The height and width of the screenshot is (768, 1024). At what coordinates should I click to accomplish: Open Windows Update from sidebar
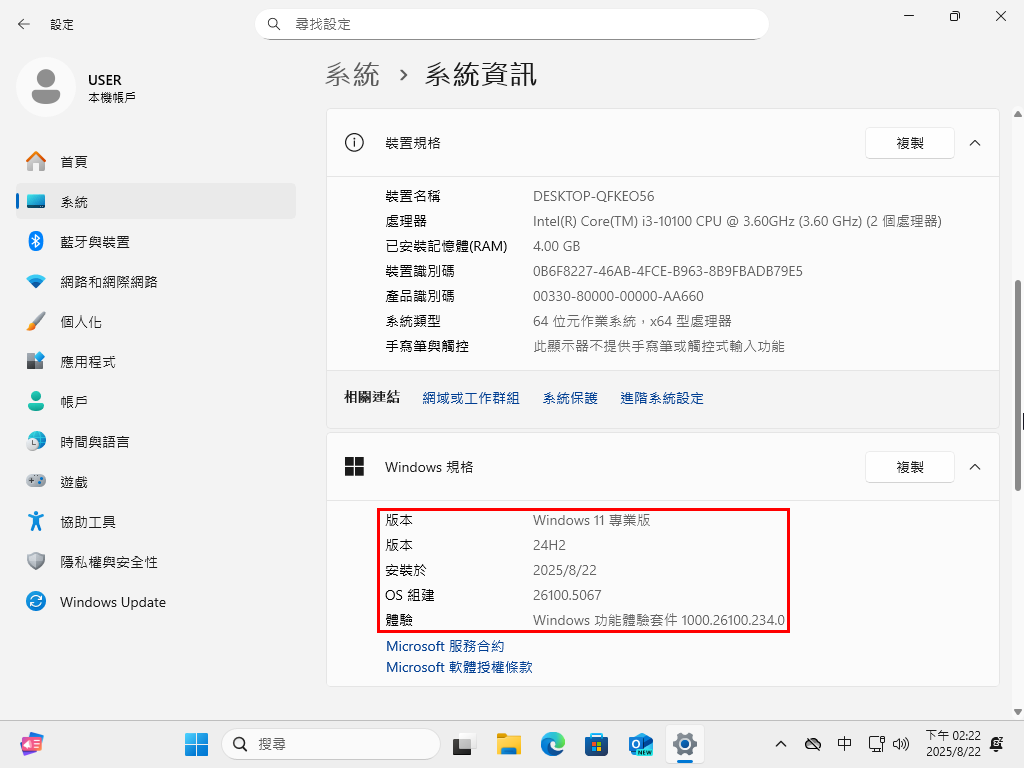click(x=112, y=602)
